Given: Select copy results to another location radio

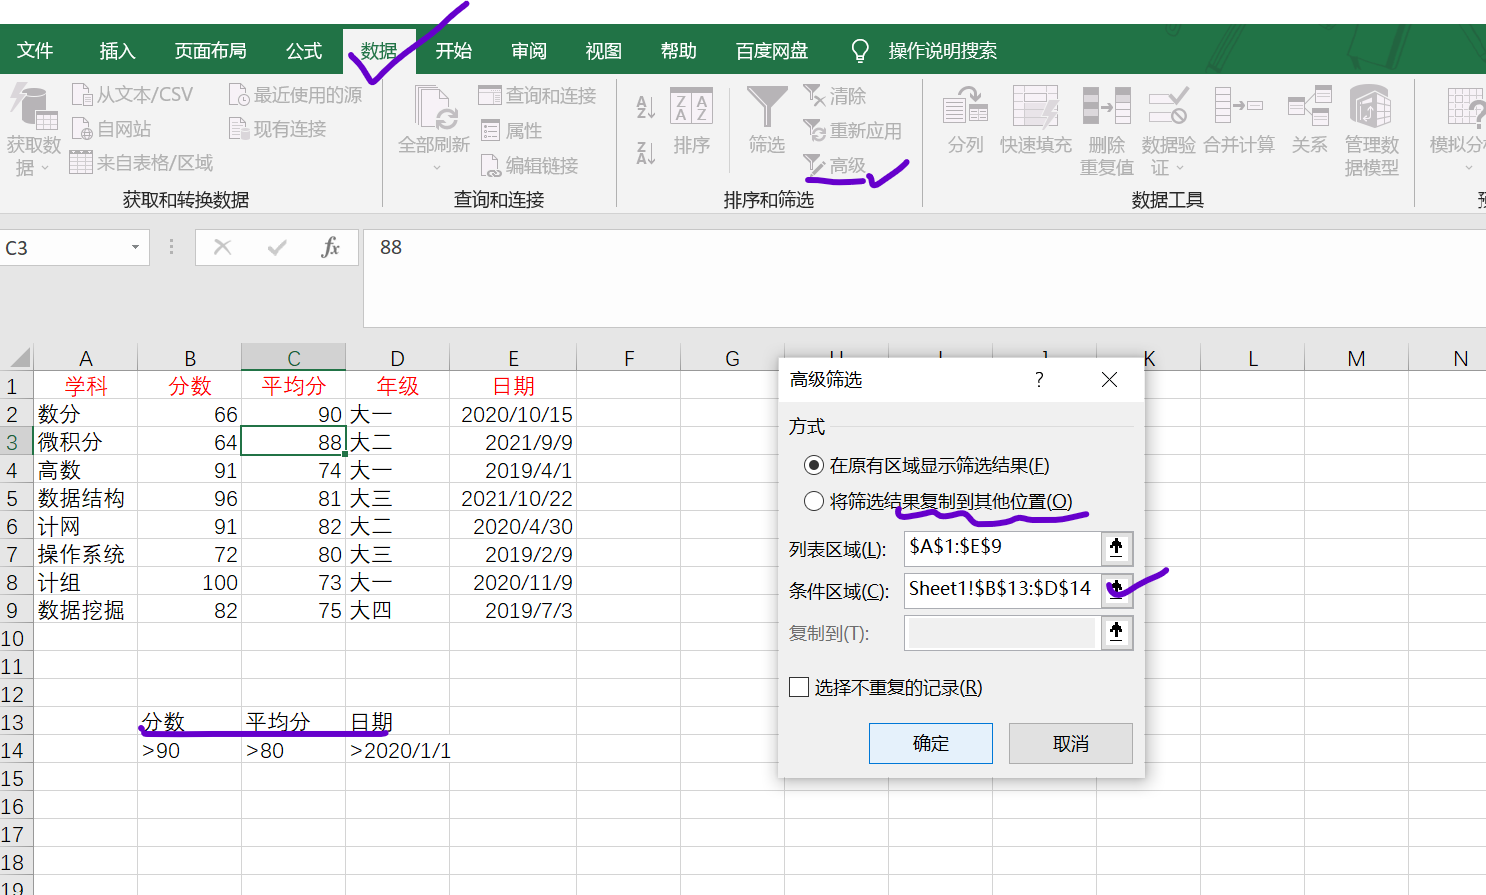Looking at the screenshot, I should [x=814, y=502].
